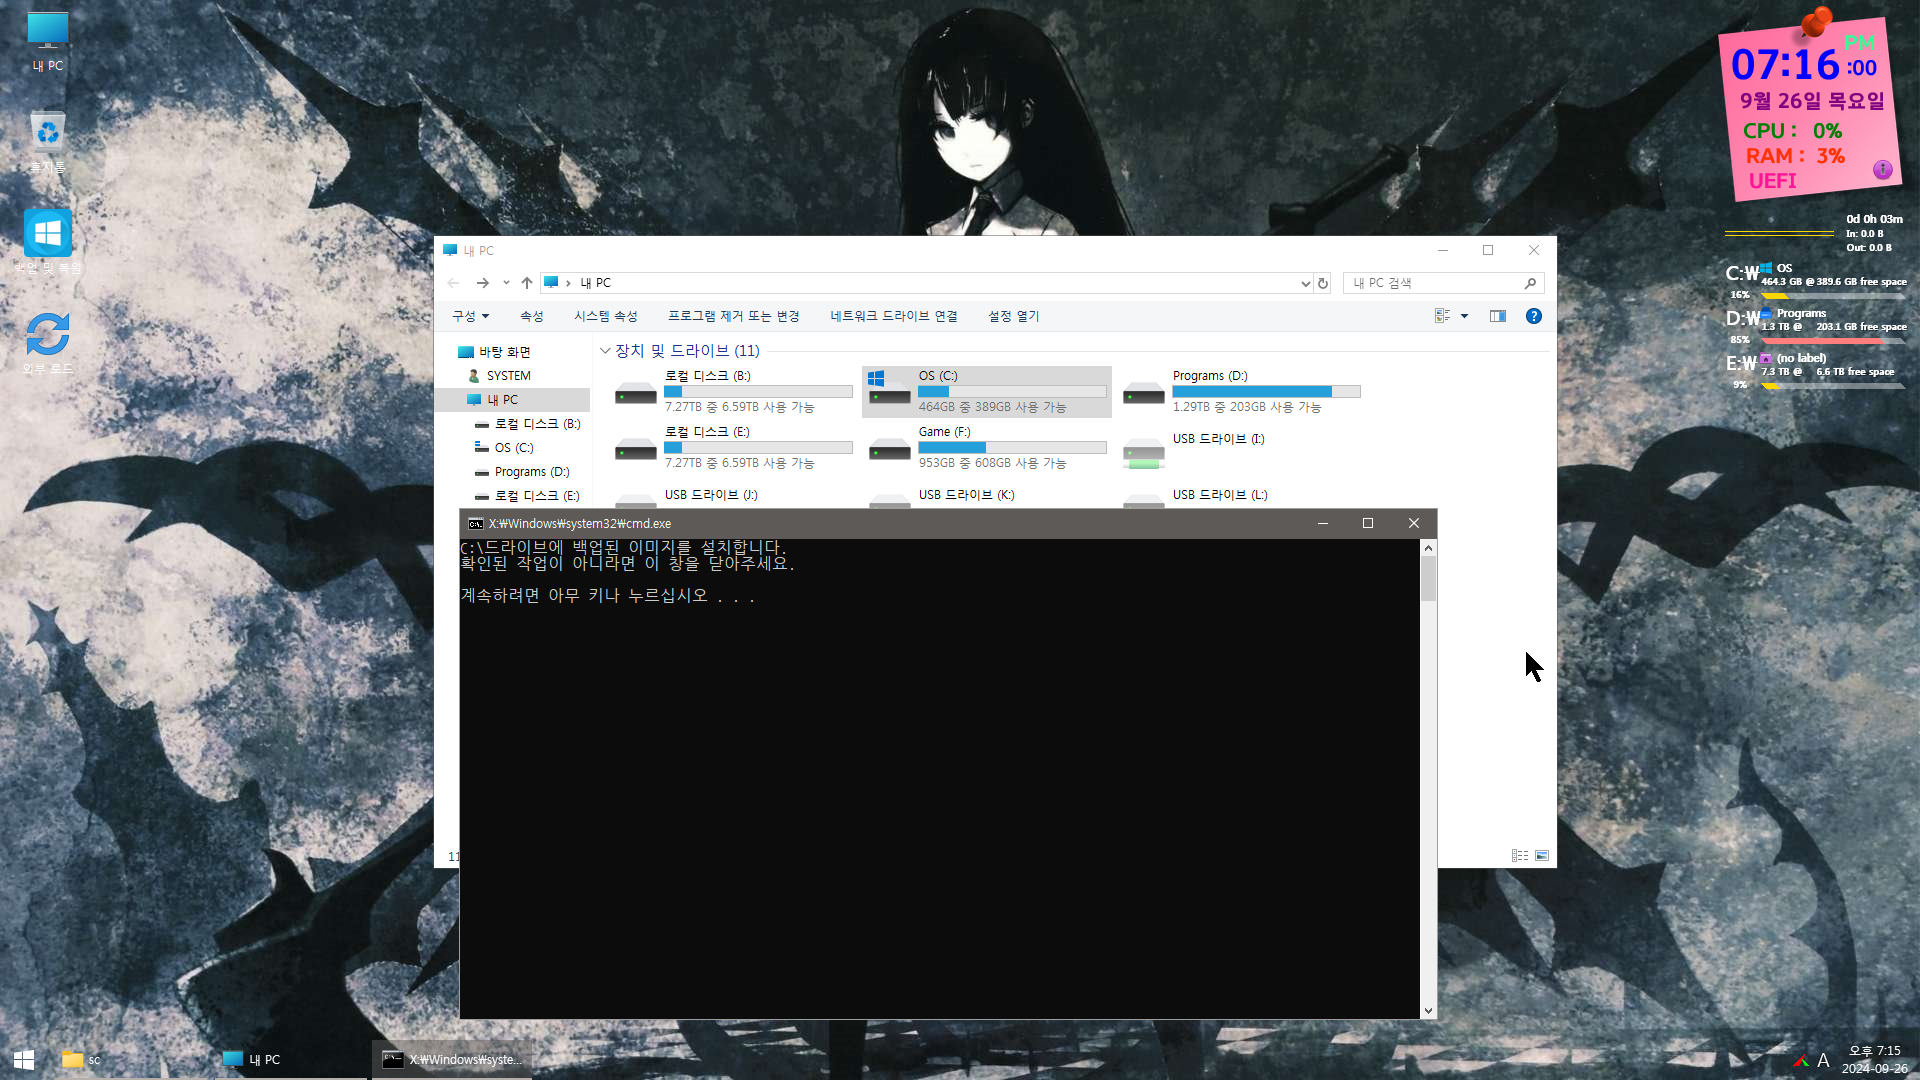1920x1080 pixels.
Task: Click the USB 드라이브 (K:) label
Action: tap(966, 495)
